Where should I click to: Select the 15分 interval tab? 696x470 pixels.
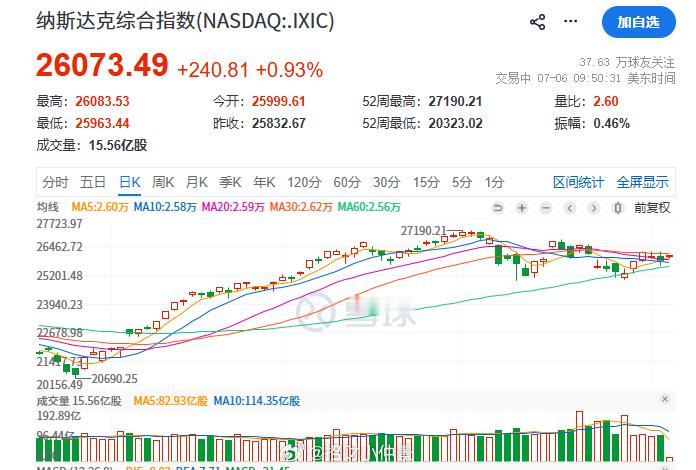(427, 182)
